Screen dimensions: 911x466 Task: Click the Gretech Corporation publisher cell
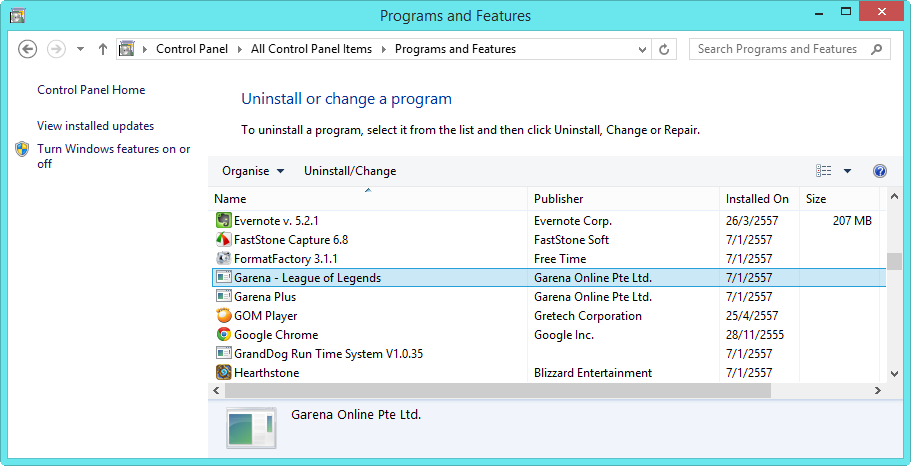tap(588, 316)
